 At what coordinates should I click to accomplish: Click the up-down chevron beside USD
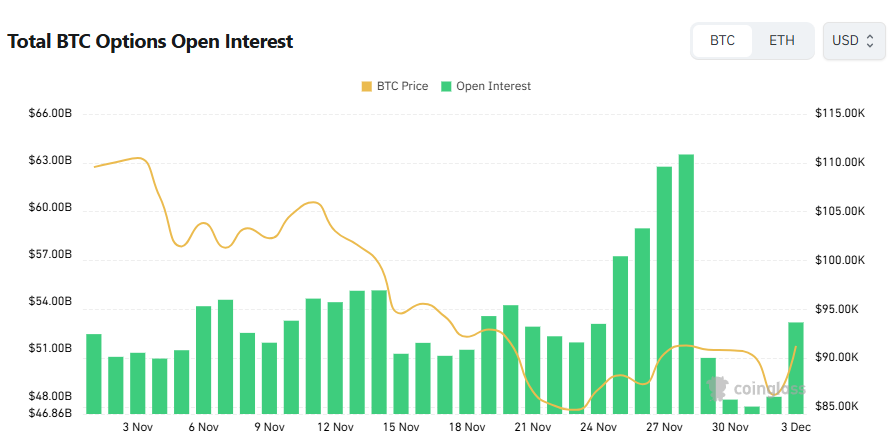tap(870, 41)
